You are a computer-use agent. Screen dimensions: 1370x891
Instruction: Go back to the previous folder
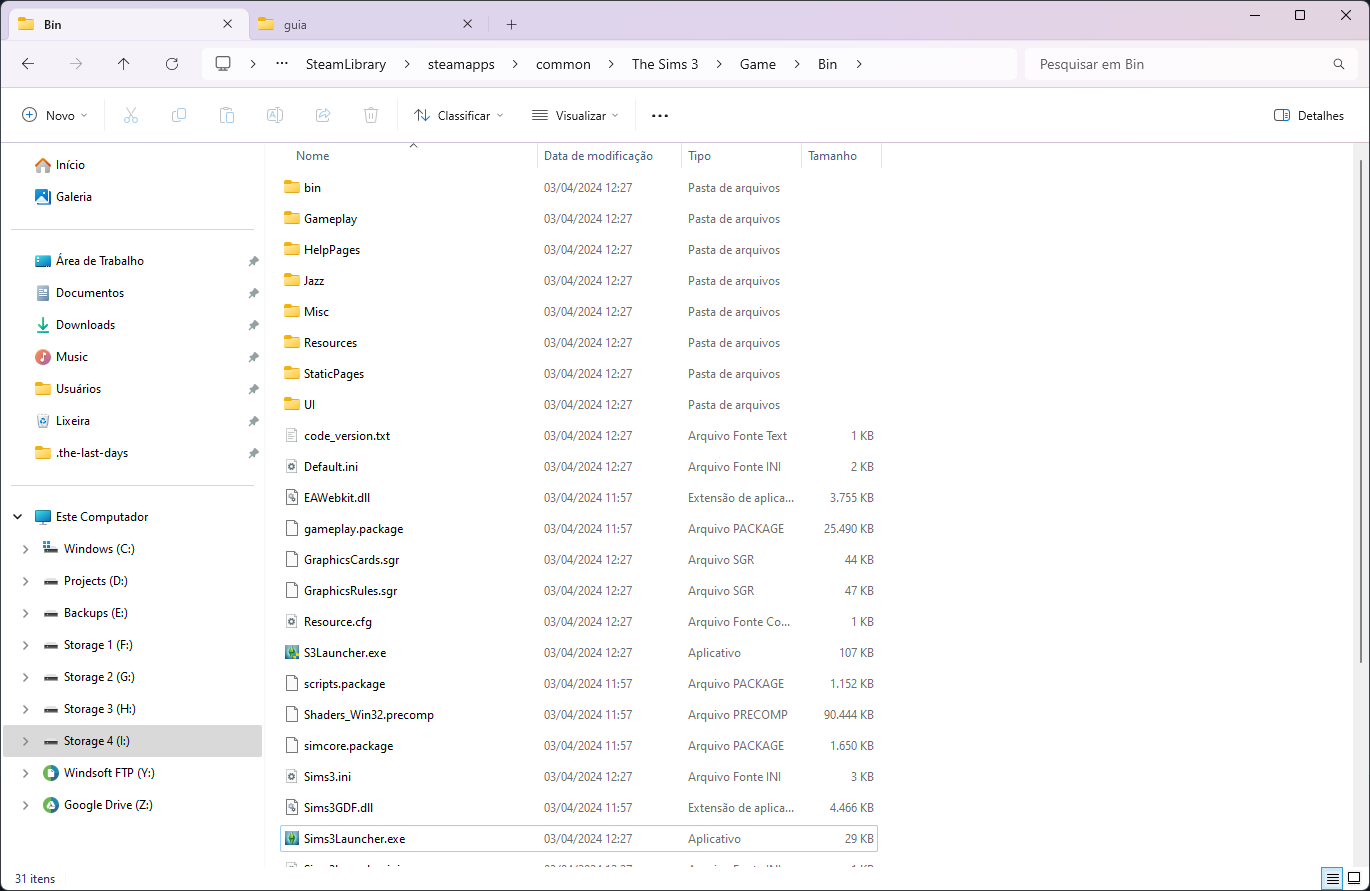28,64
